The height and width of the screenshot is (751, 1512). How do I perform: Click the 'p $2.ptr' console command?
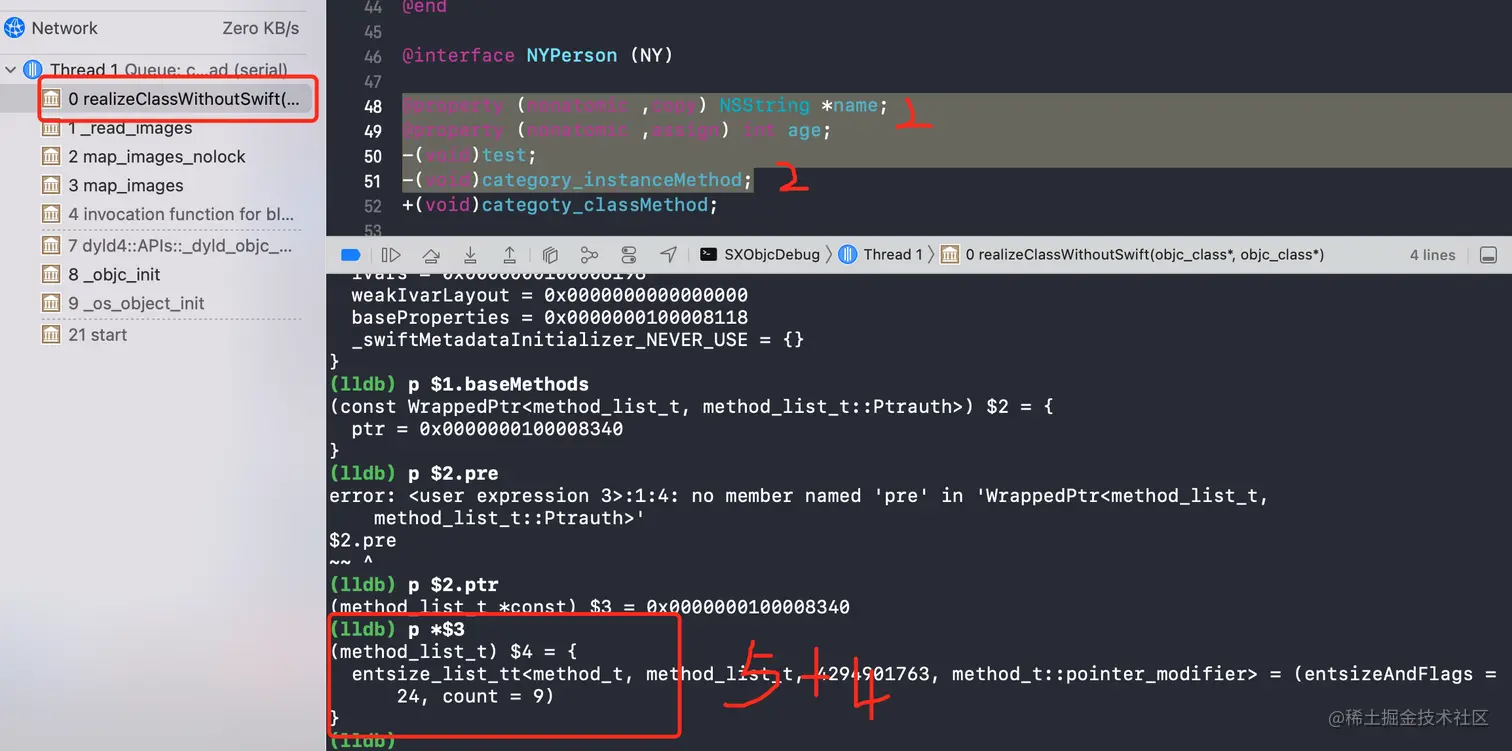point(453,585)
